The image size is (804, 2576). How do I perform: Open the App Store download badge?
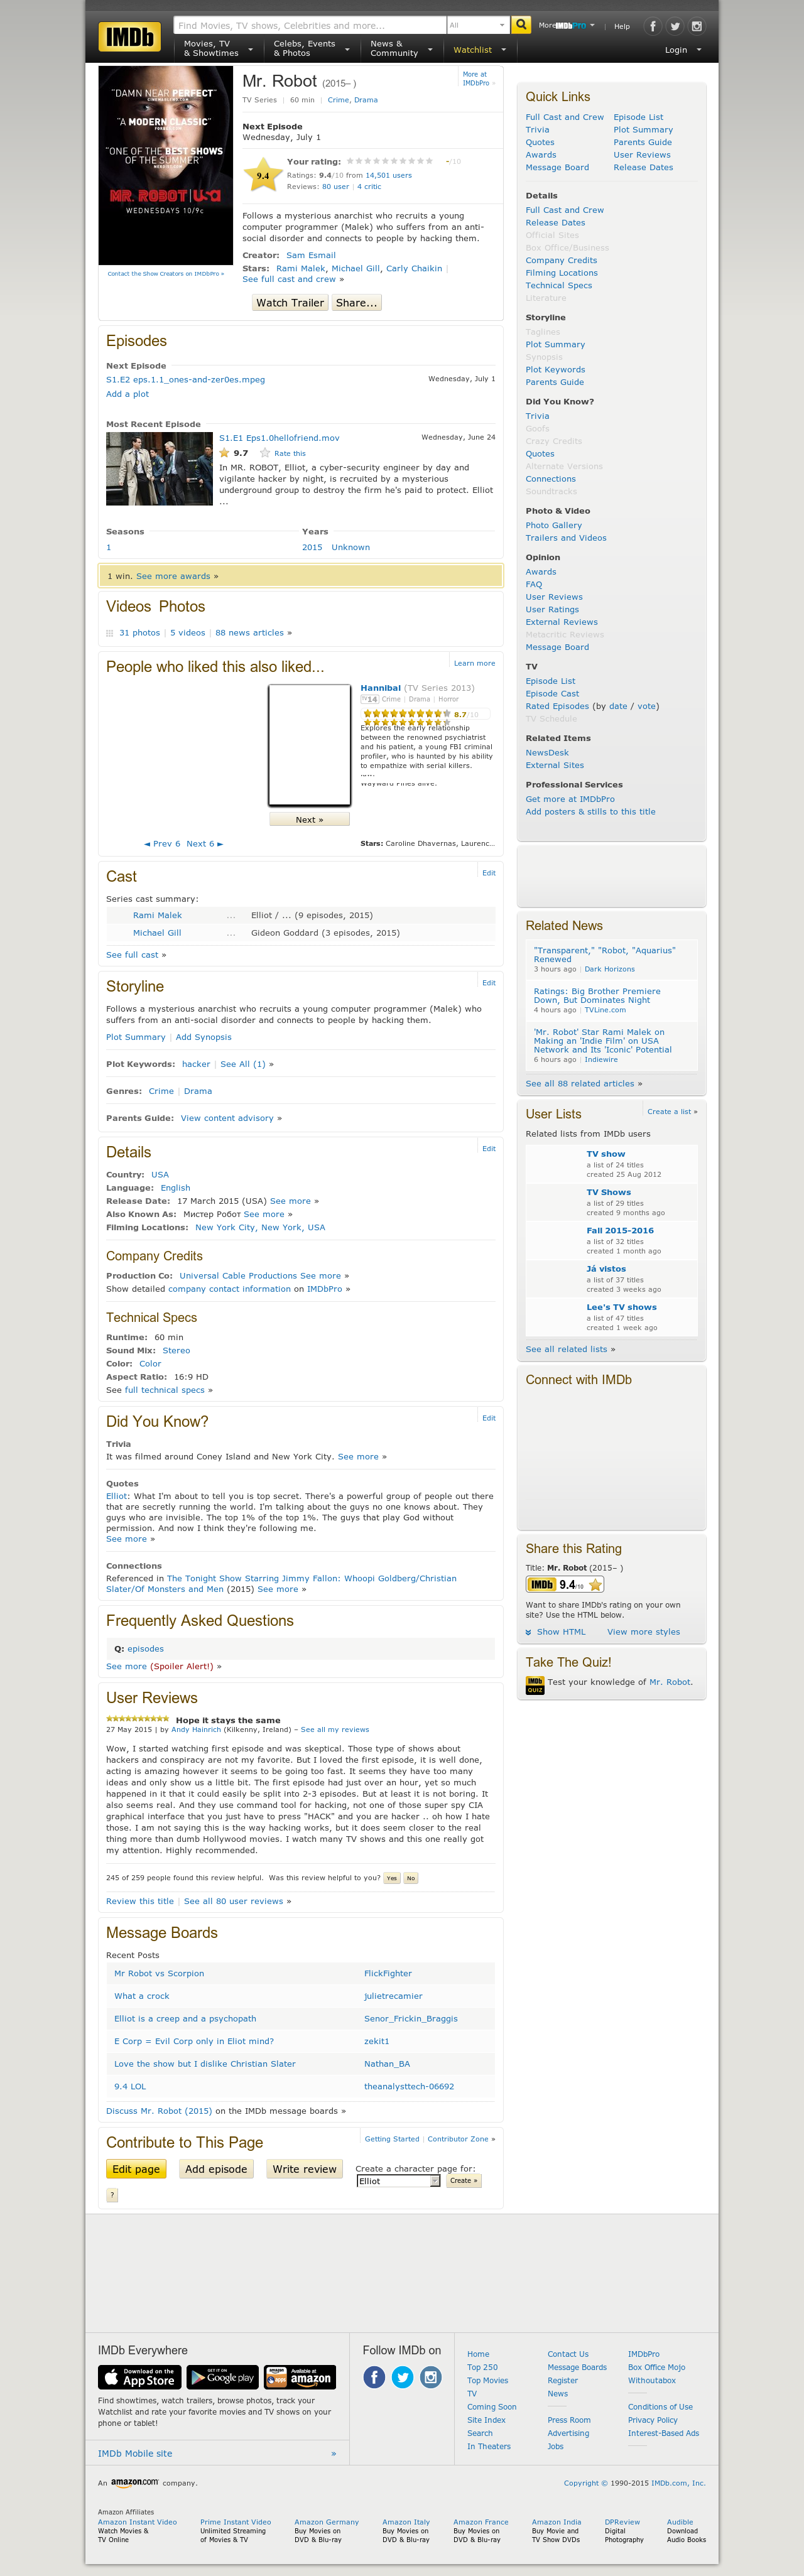pos(139,2376)
